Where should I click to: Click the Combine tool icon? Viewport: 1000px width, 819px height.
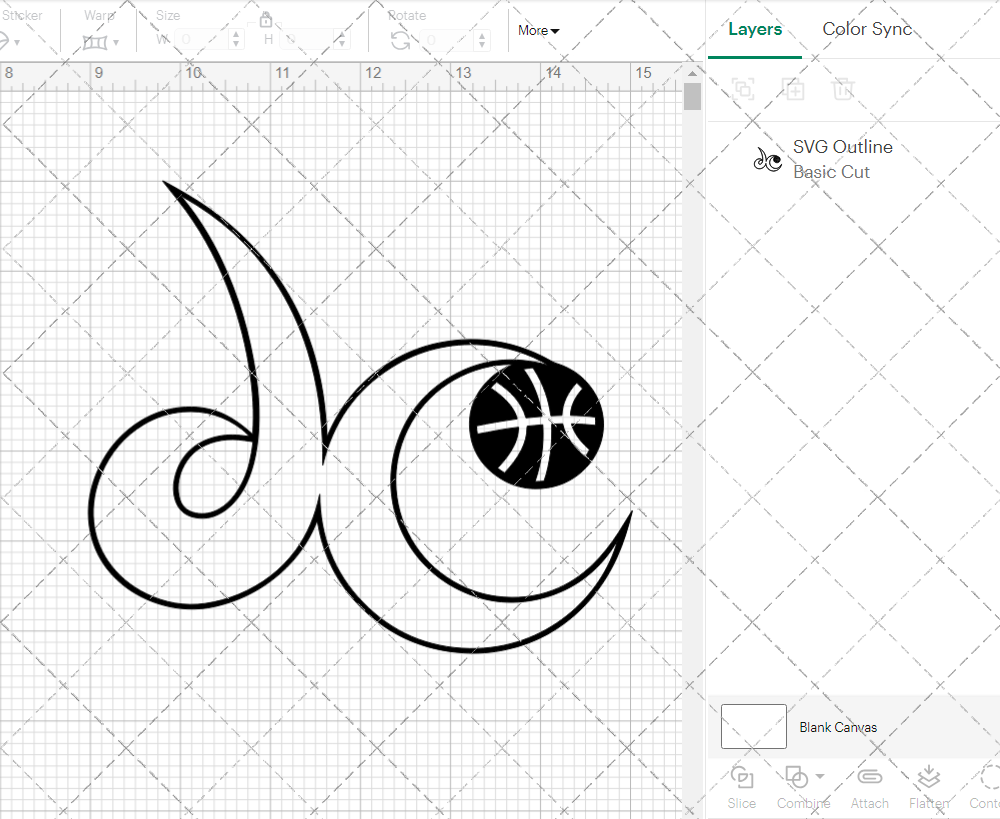click(797, 777)
